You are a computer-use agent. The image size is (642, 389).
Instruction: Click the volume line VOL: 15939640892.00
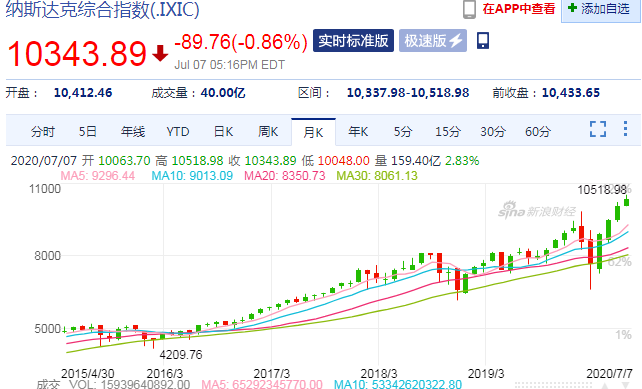click(129, 384)
